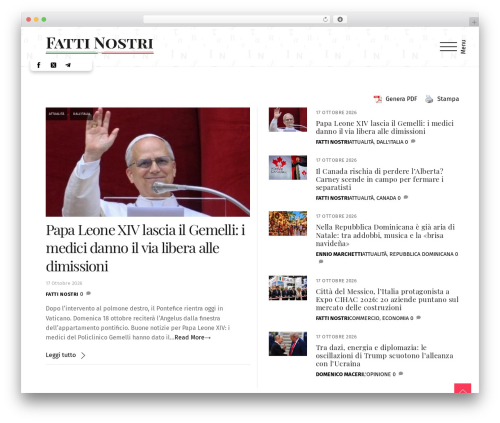This screenshot has width=500, height=423.
Task: Click author Domenico Maceri
Action: (x=340, y=374)
